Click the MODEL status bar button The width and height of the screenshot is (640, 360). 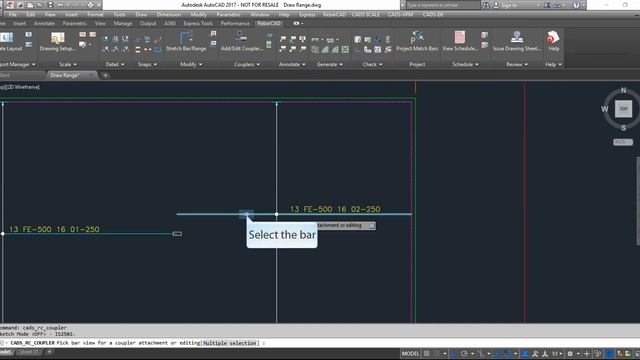tap(410, 353)
